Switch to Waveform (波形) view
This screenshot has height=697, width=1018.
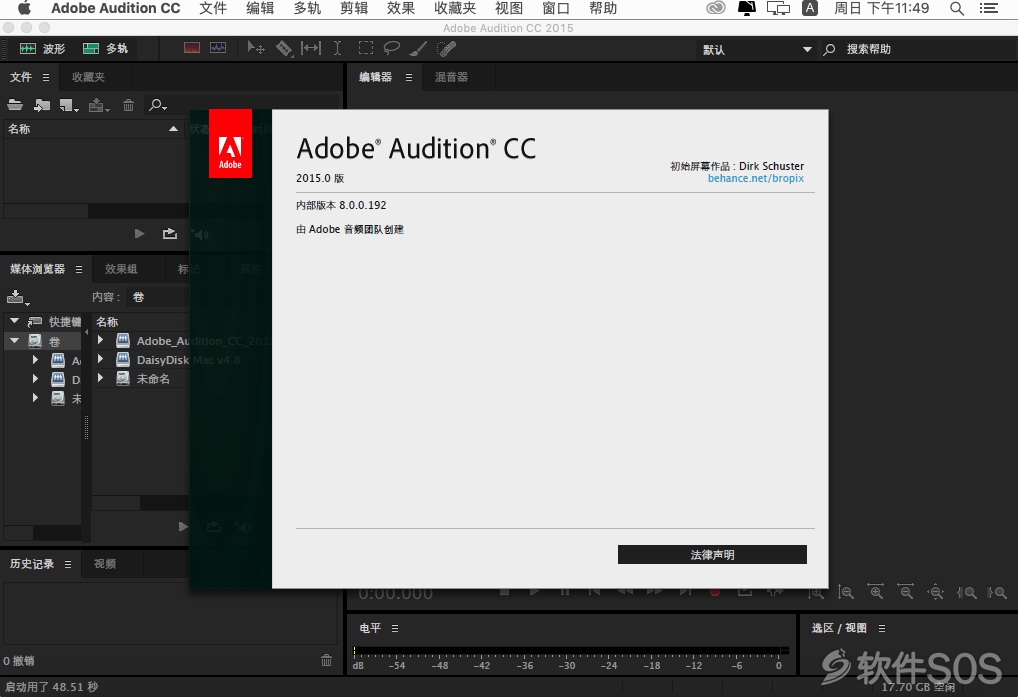[42, 49]
